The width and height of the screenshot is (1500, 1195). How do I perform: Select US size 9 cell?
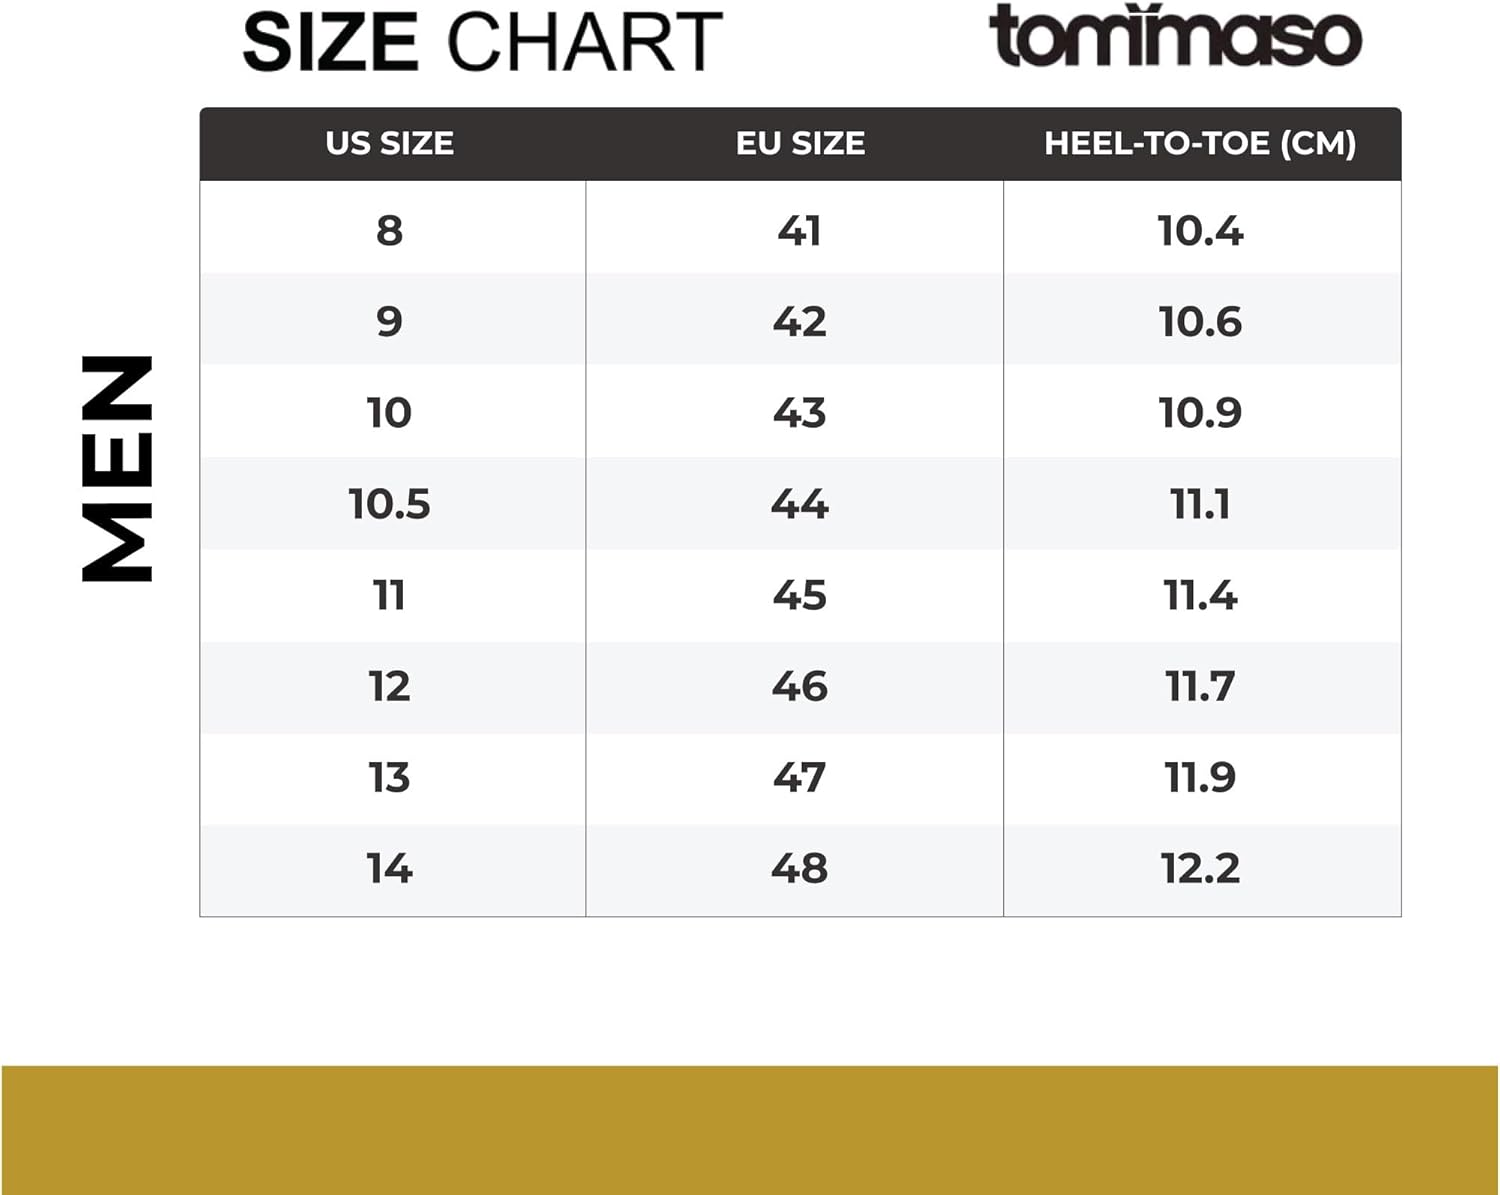coord(390,322)
